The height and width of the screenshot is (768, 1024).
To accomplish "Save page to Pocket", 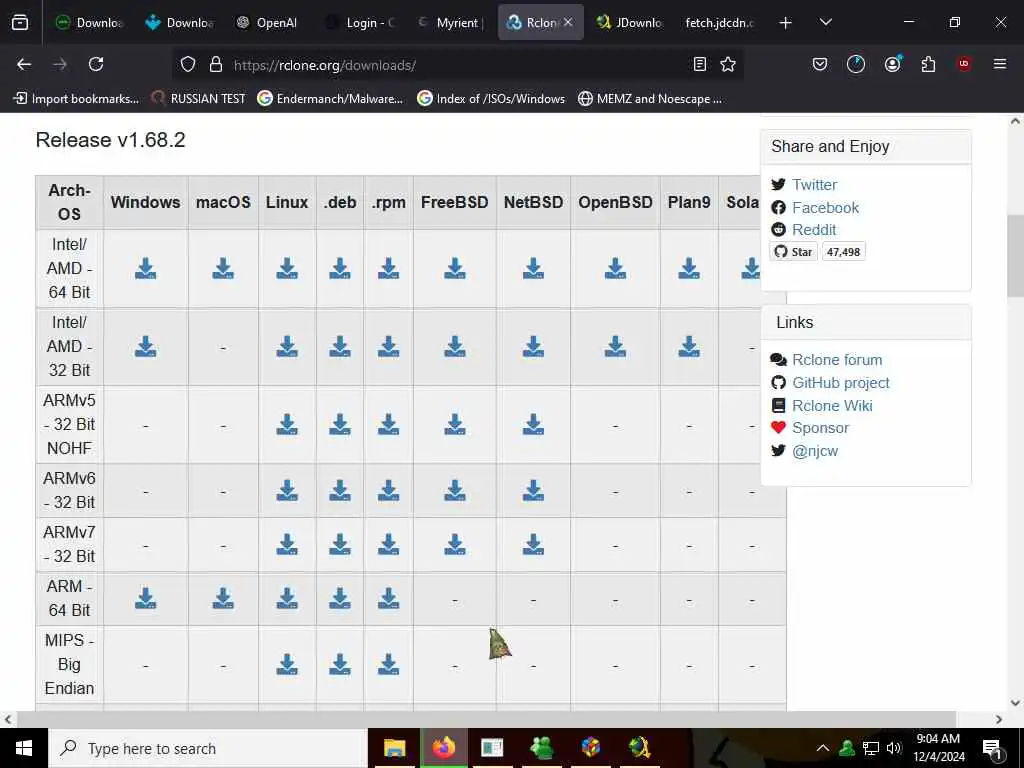I will pos(820,64).
